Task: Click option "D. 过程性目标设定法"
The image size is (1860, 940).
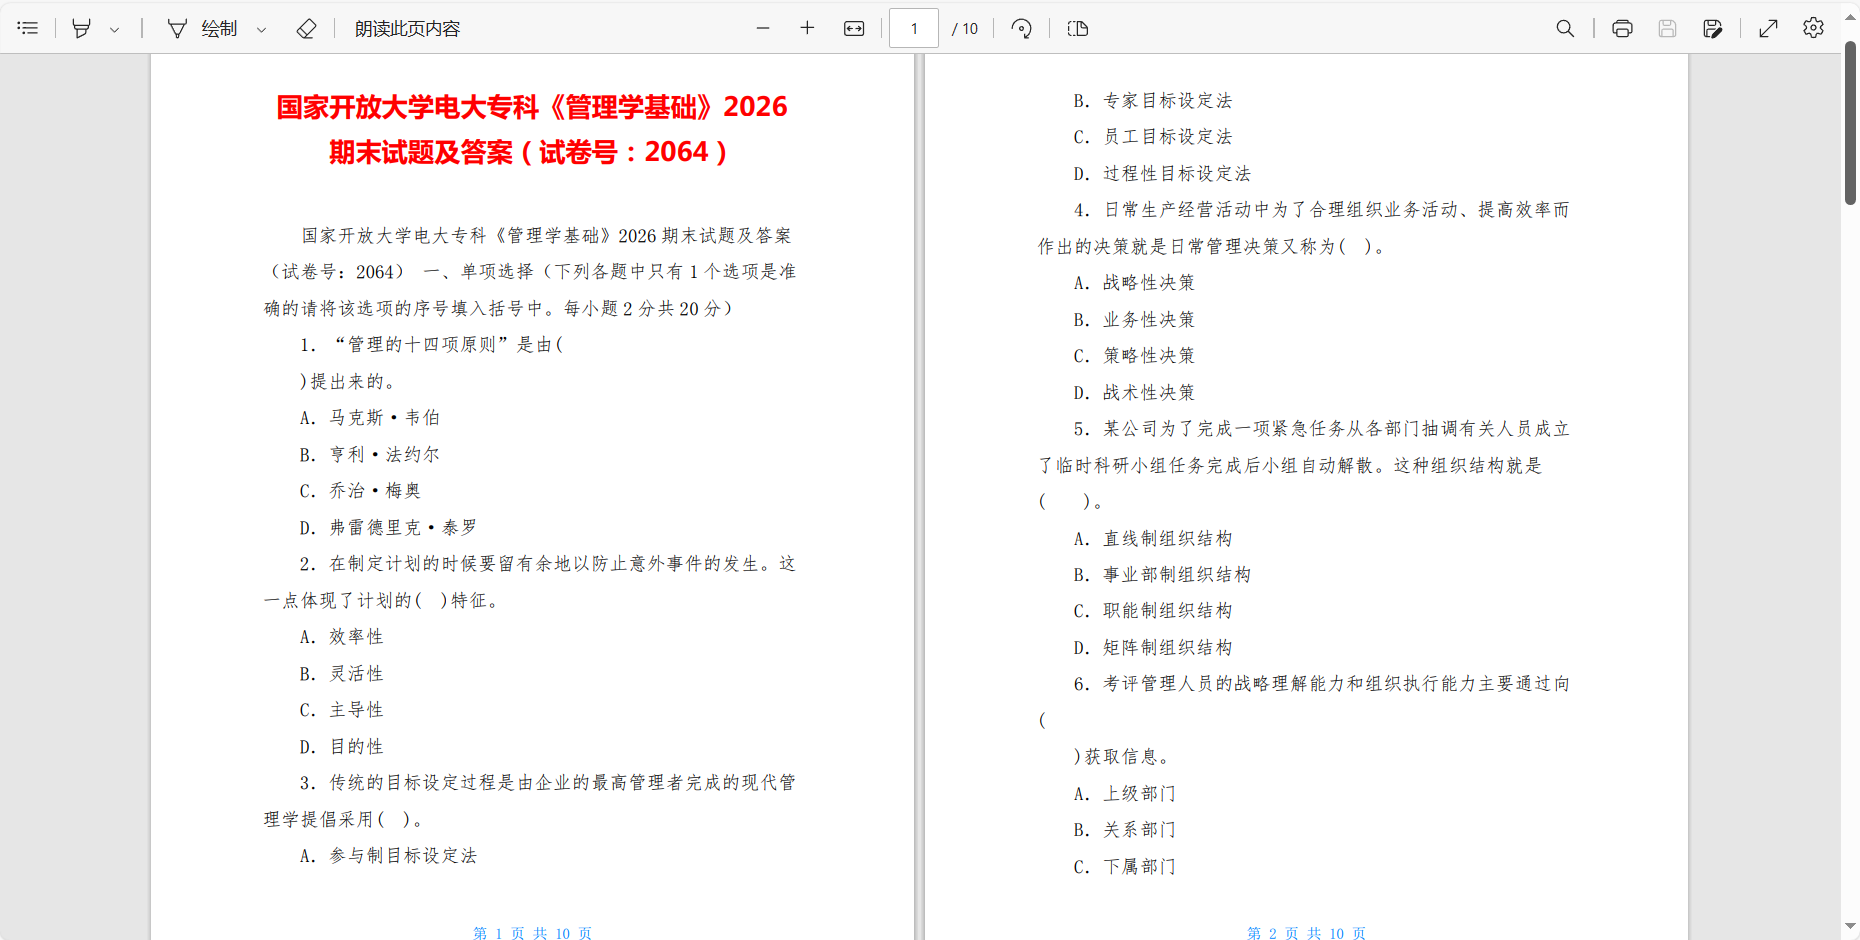Action: click(1162, 174)
